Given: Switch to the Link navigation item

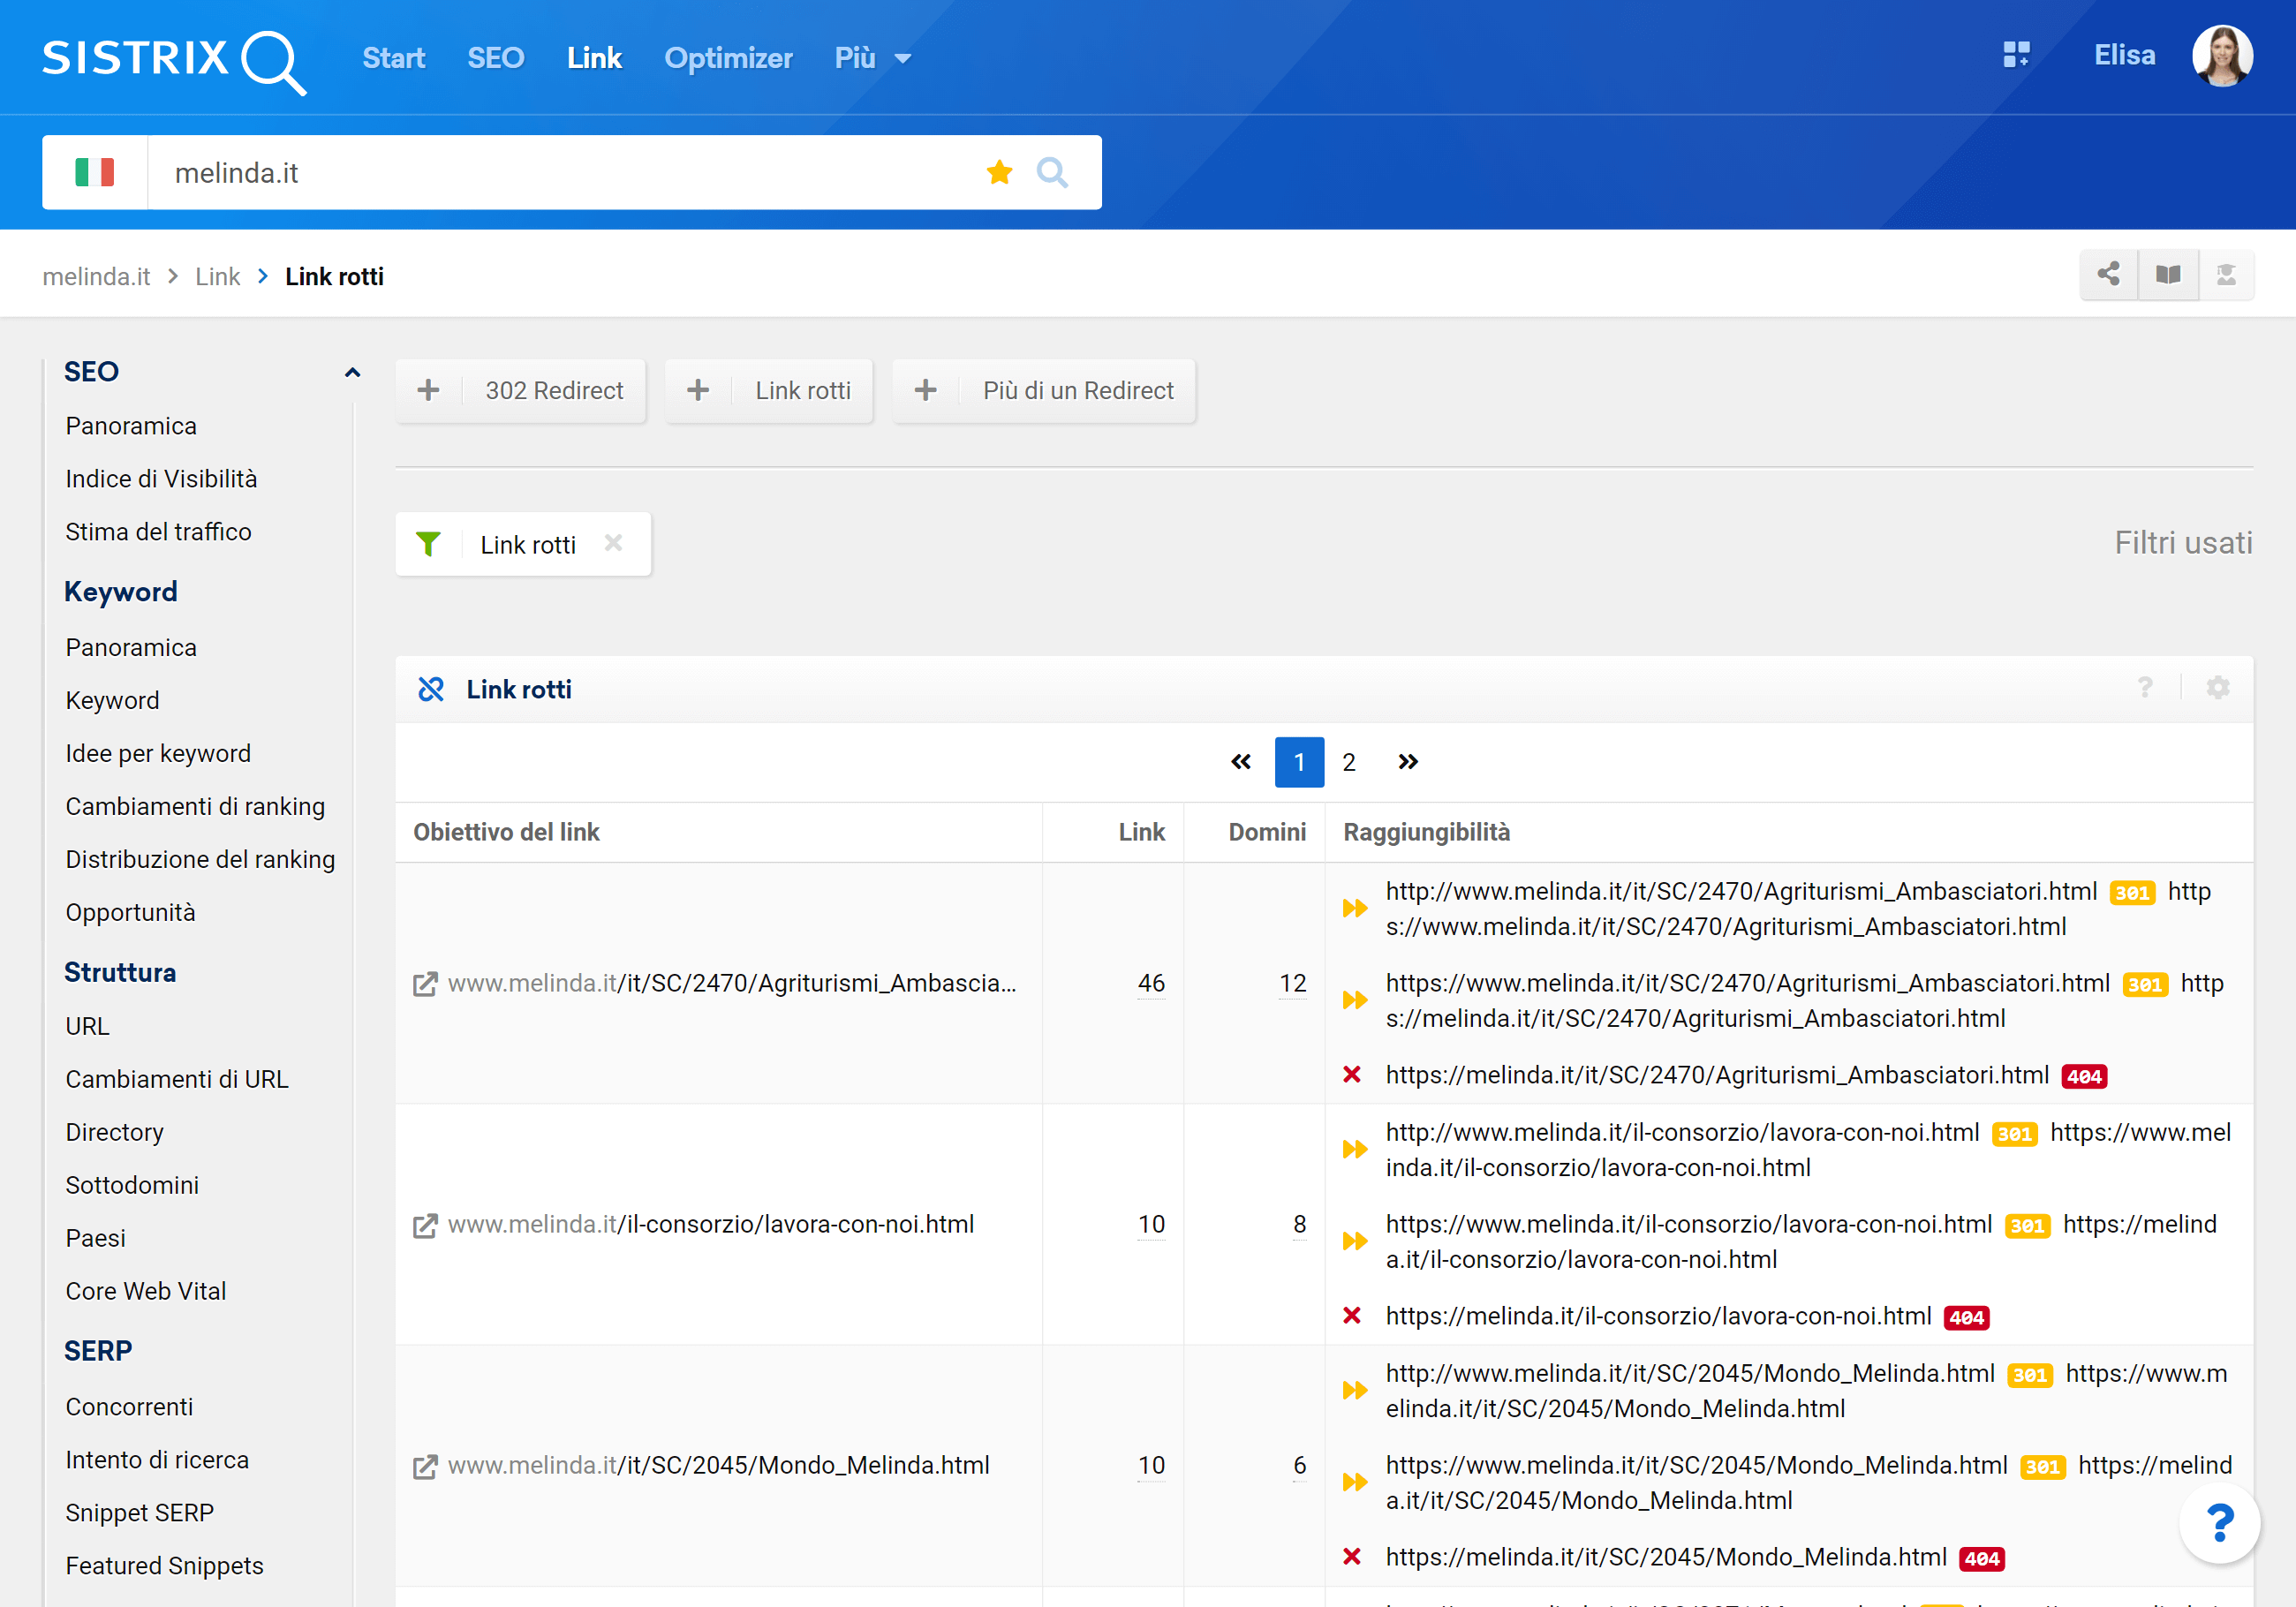Looking at the screenshot, I should pos(594,58).
